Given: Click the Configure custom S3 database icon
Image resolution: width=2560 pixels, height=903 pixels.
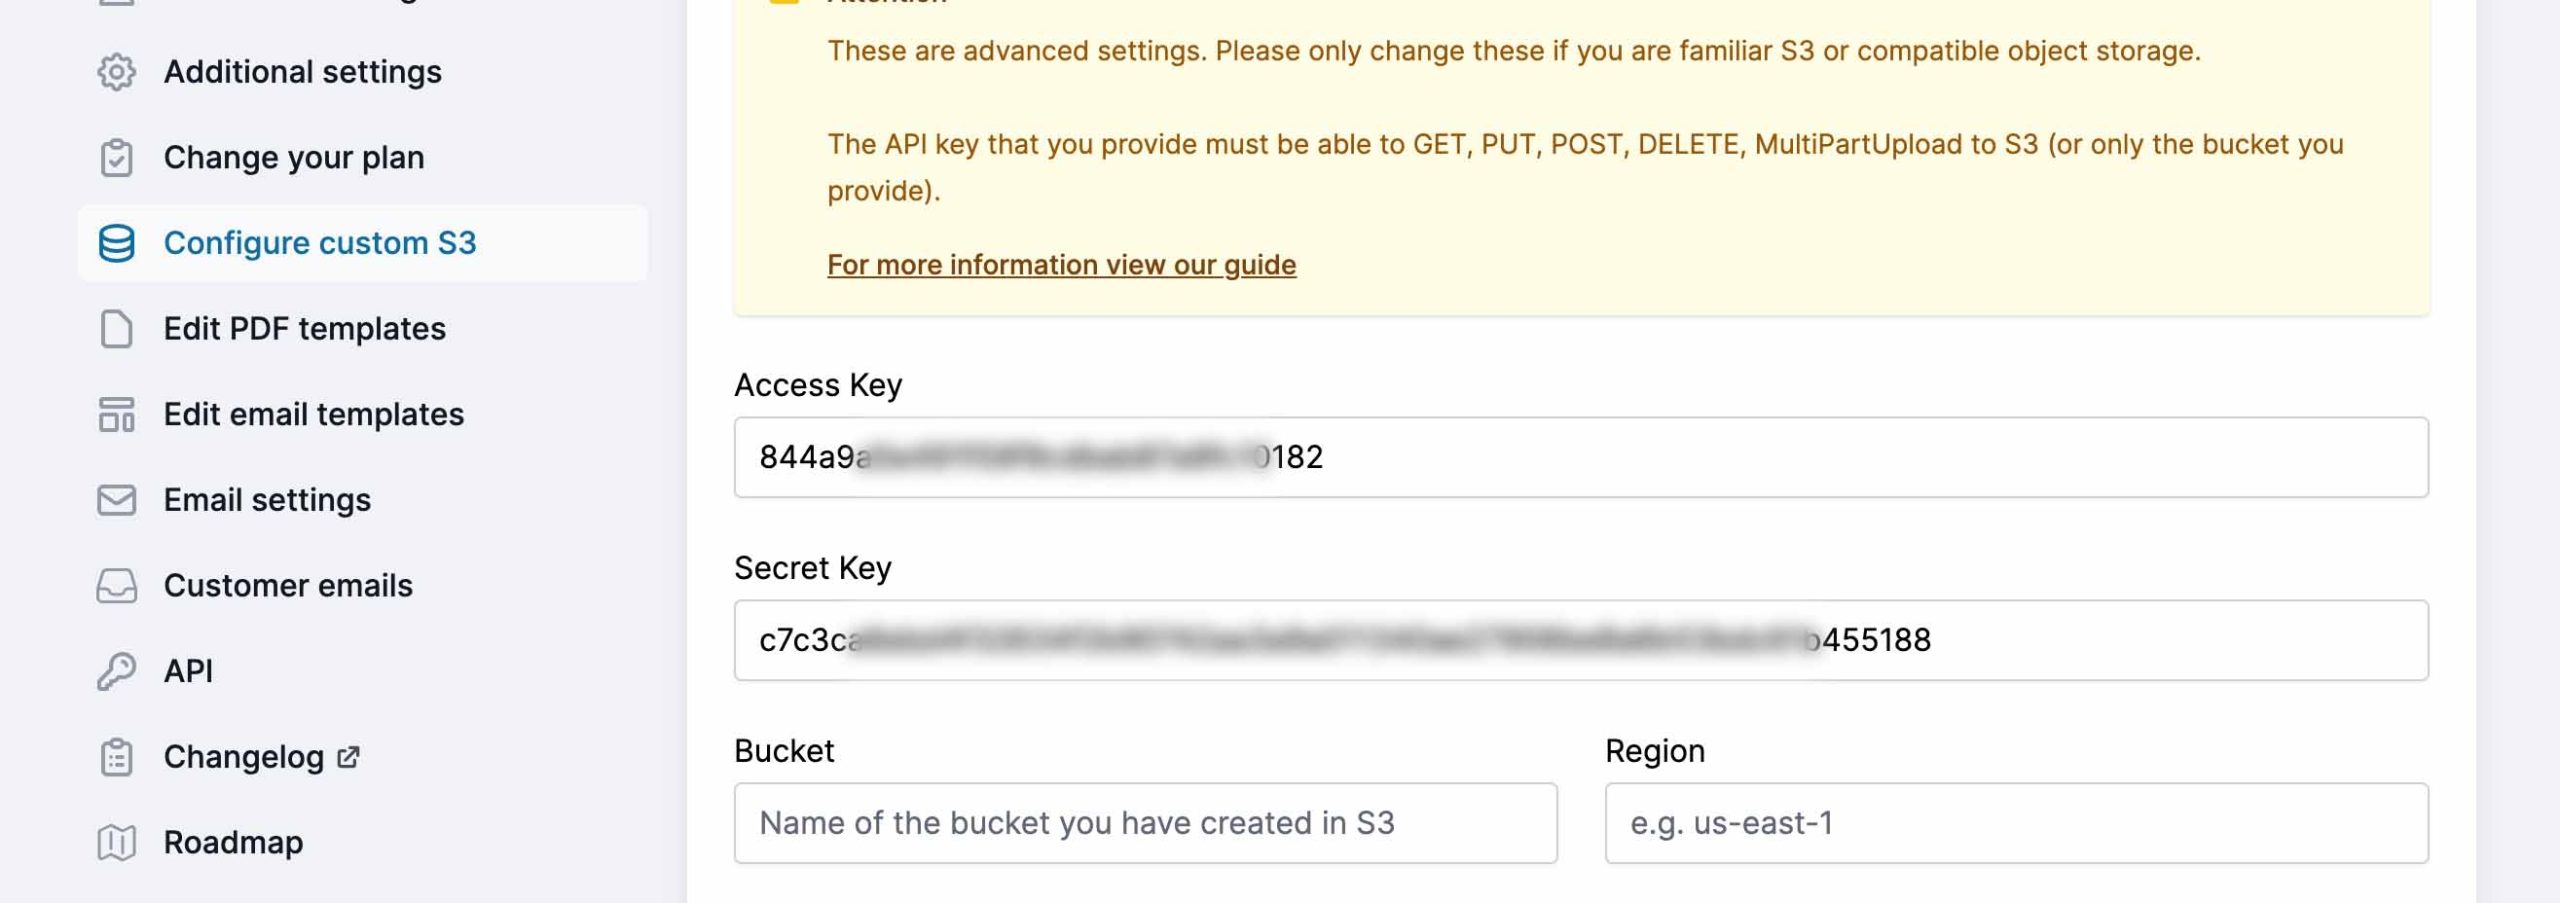Looking at the screenshot, I should click(x=117, y=243).
